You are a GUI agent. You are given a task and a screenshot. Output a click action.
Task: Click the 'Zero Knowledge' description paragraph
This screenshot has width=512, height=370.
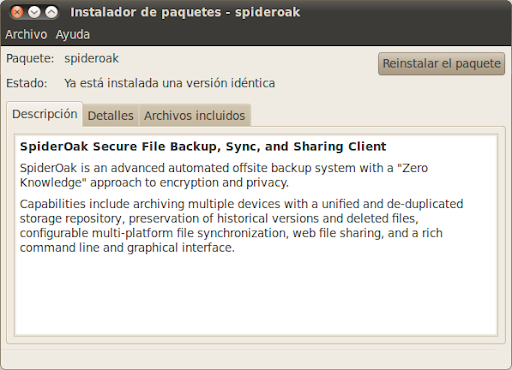tap(224, 175)
